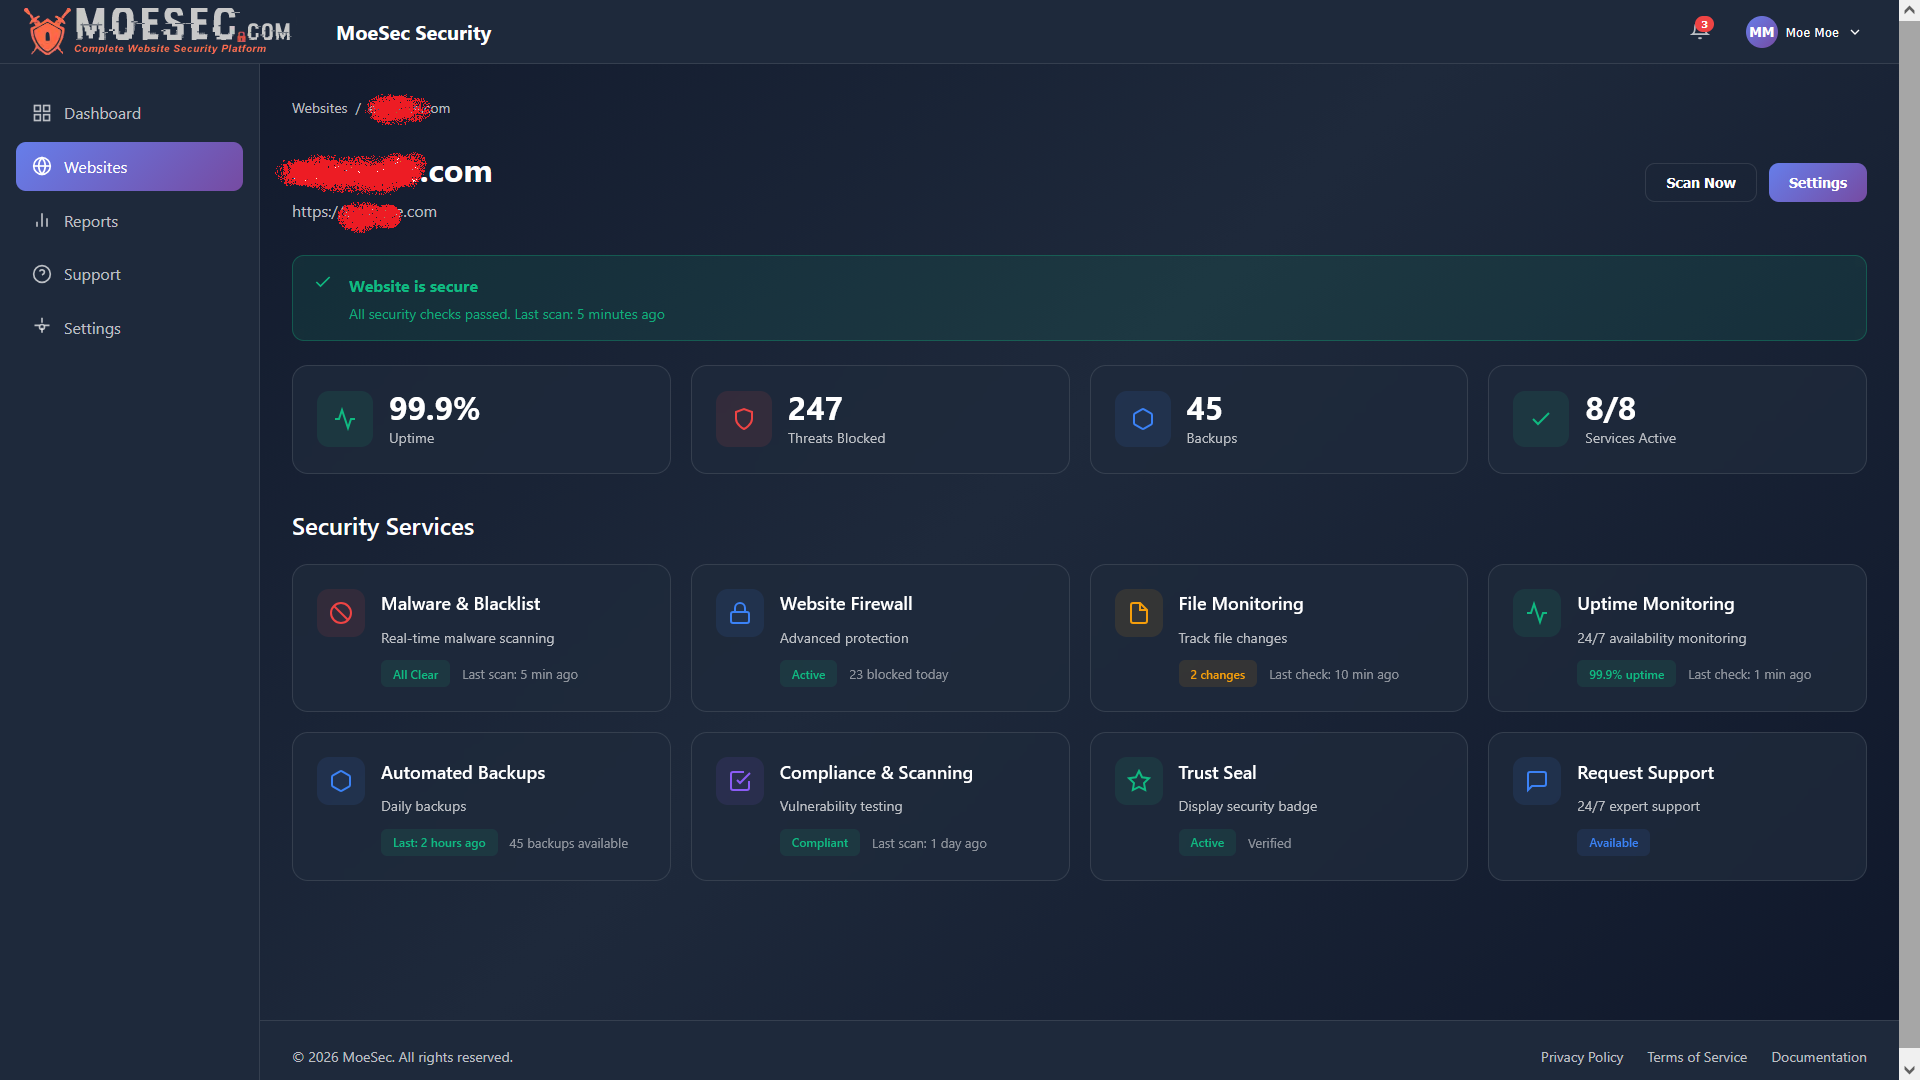The width and height of the screenshot is (1920, 1080).
Task: Click the Malware & Blacklist ban icon
Action: point(341,613)
